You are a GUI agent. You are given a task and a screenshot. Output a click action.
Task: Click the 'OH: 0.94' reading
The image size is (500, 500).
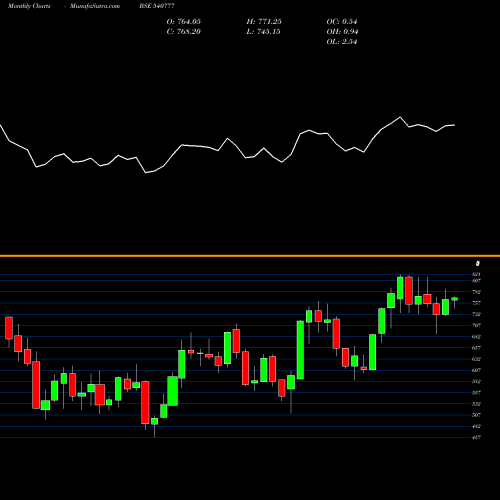click(342, 32)
